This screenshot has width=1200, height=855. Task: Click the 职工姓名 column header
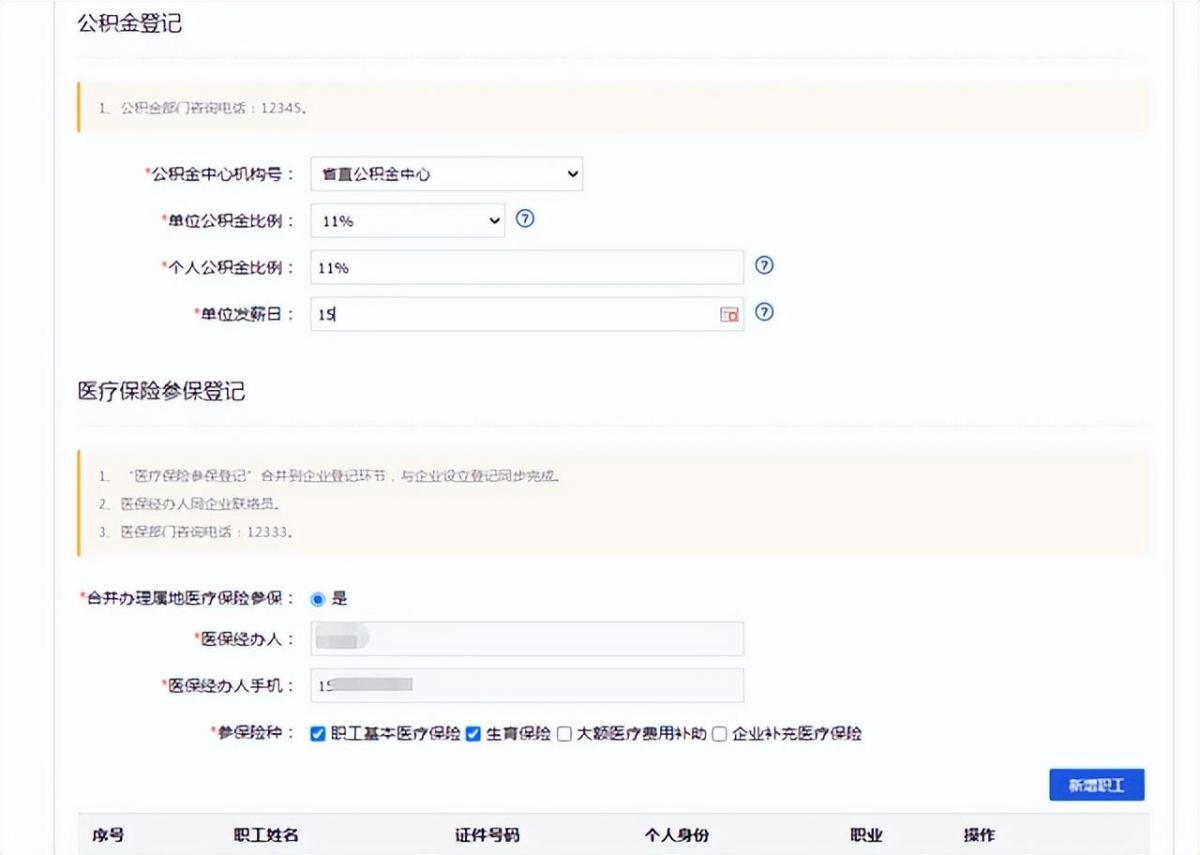click(x=266, y=835)
